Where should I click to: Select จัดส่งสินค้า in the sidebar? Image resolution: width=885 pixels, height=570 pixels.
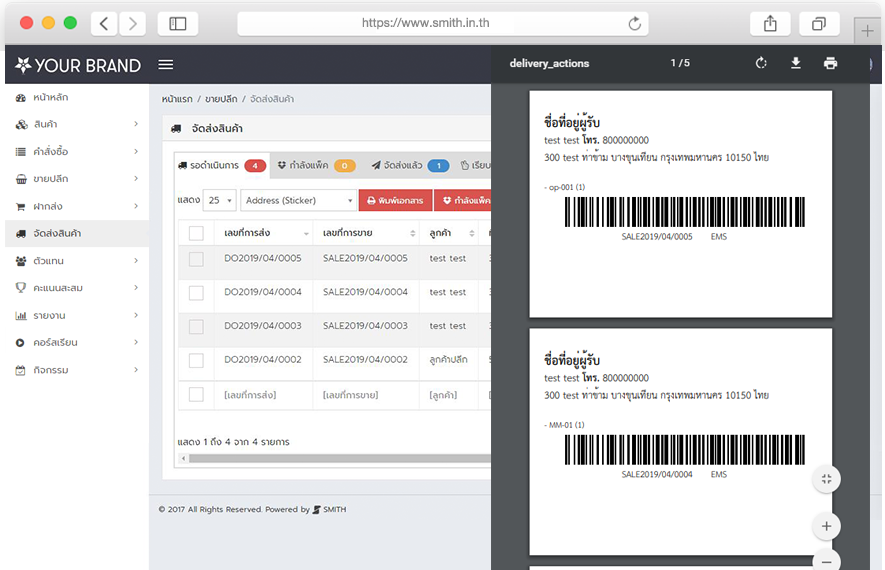point(77,233)
